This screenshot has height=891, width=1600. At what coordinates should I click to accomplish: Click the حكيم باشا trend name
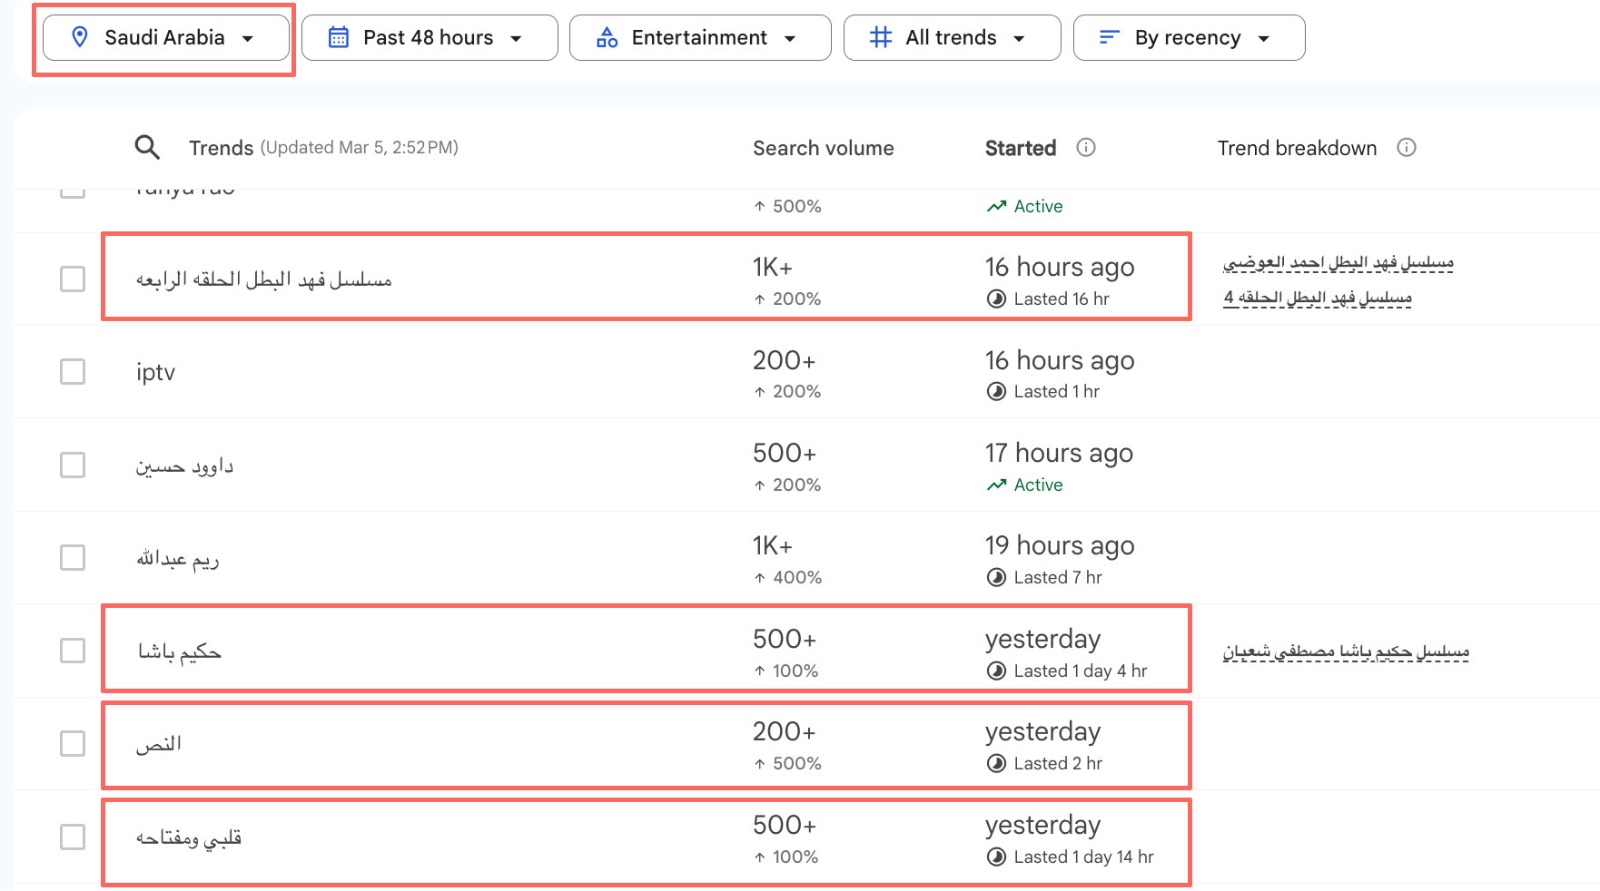pyautogui.click(x=180, y=652)
